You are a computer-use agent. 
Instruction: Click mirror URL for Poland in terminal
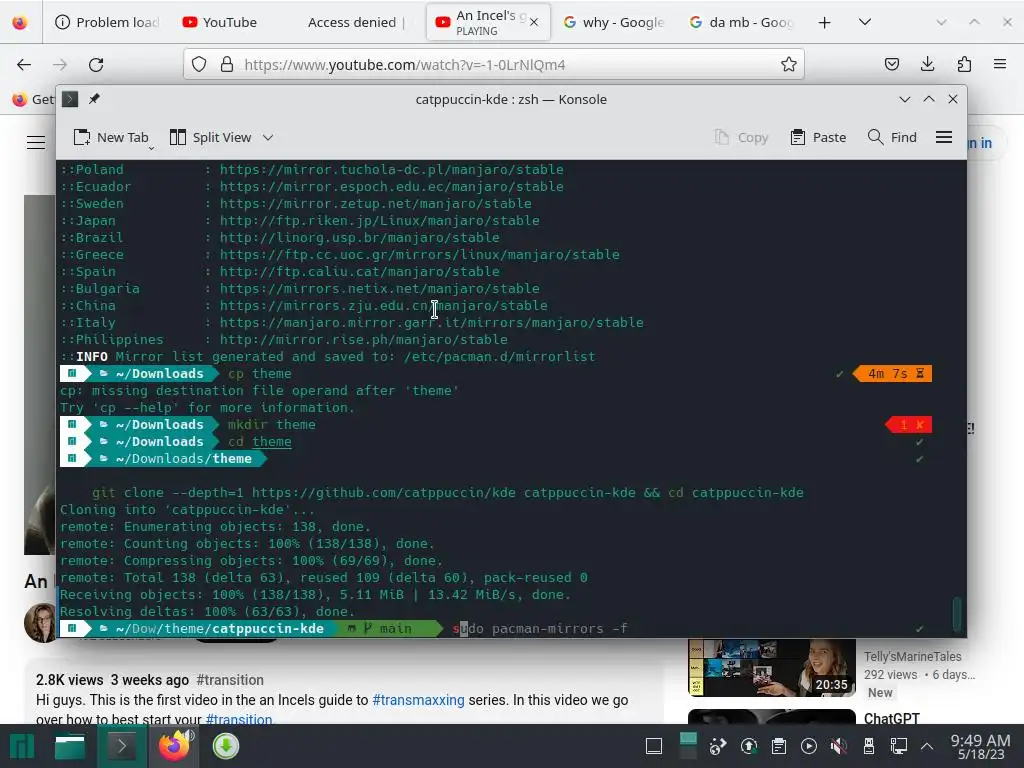pyautogui.click(x=391, y=169)
